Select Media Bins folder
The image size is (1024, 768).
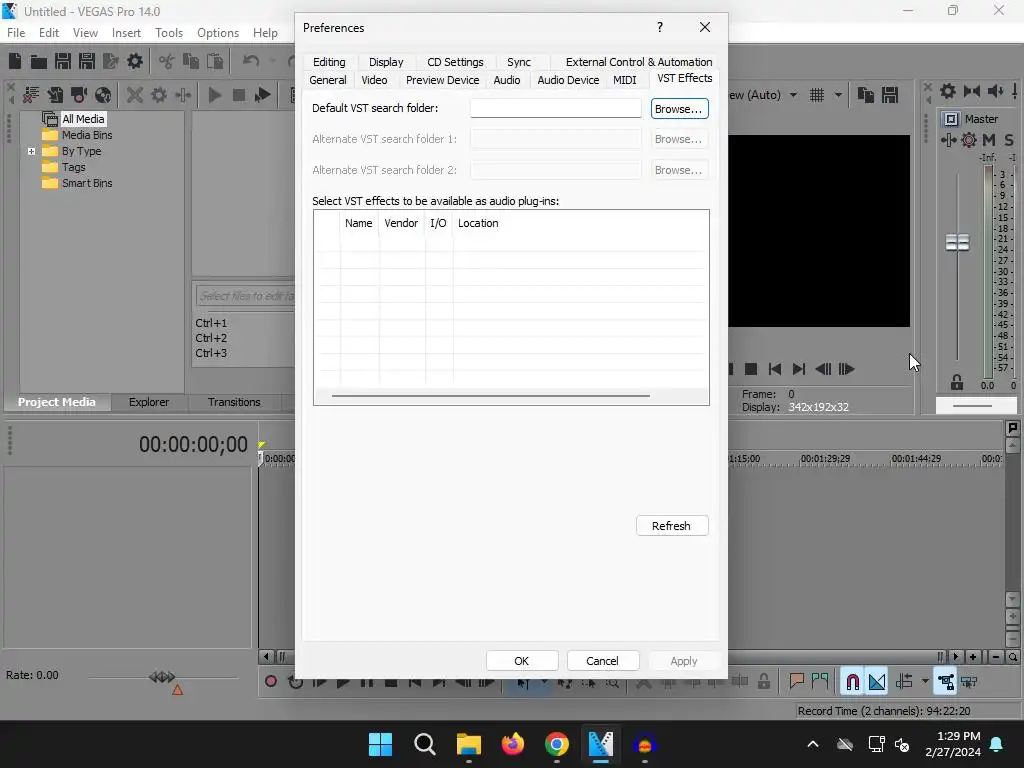click(87, 135)
